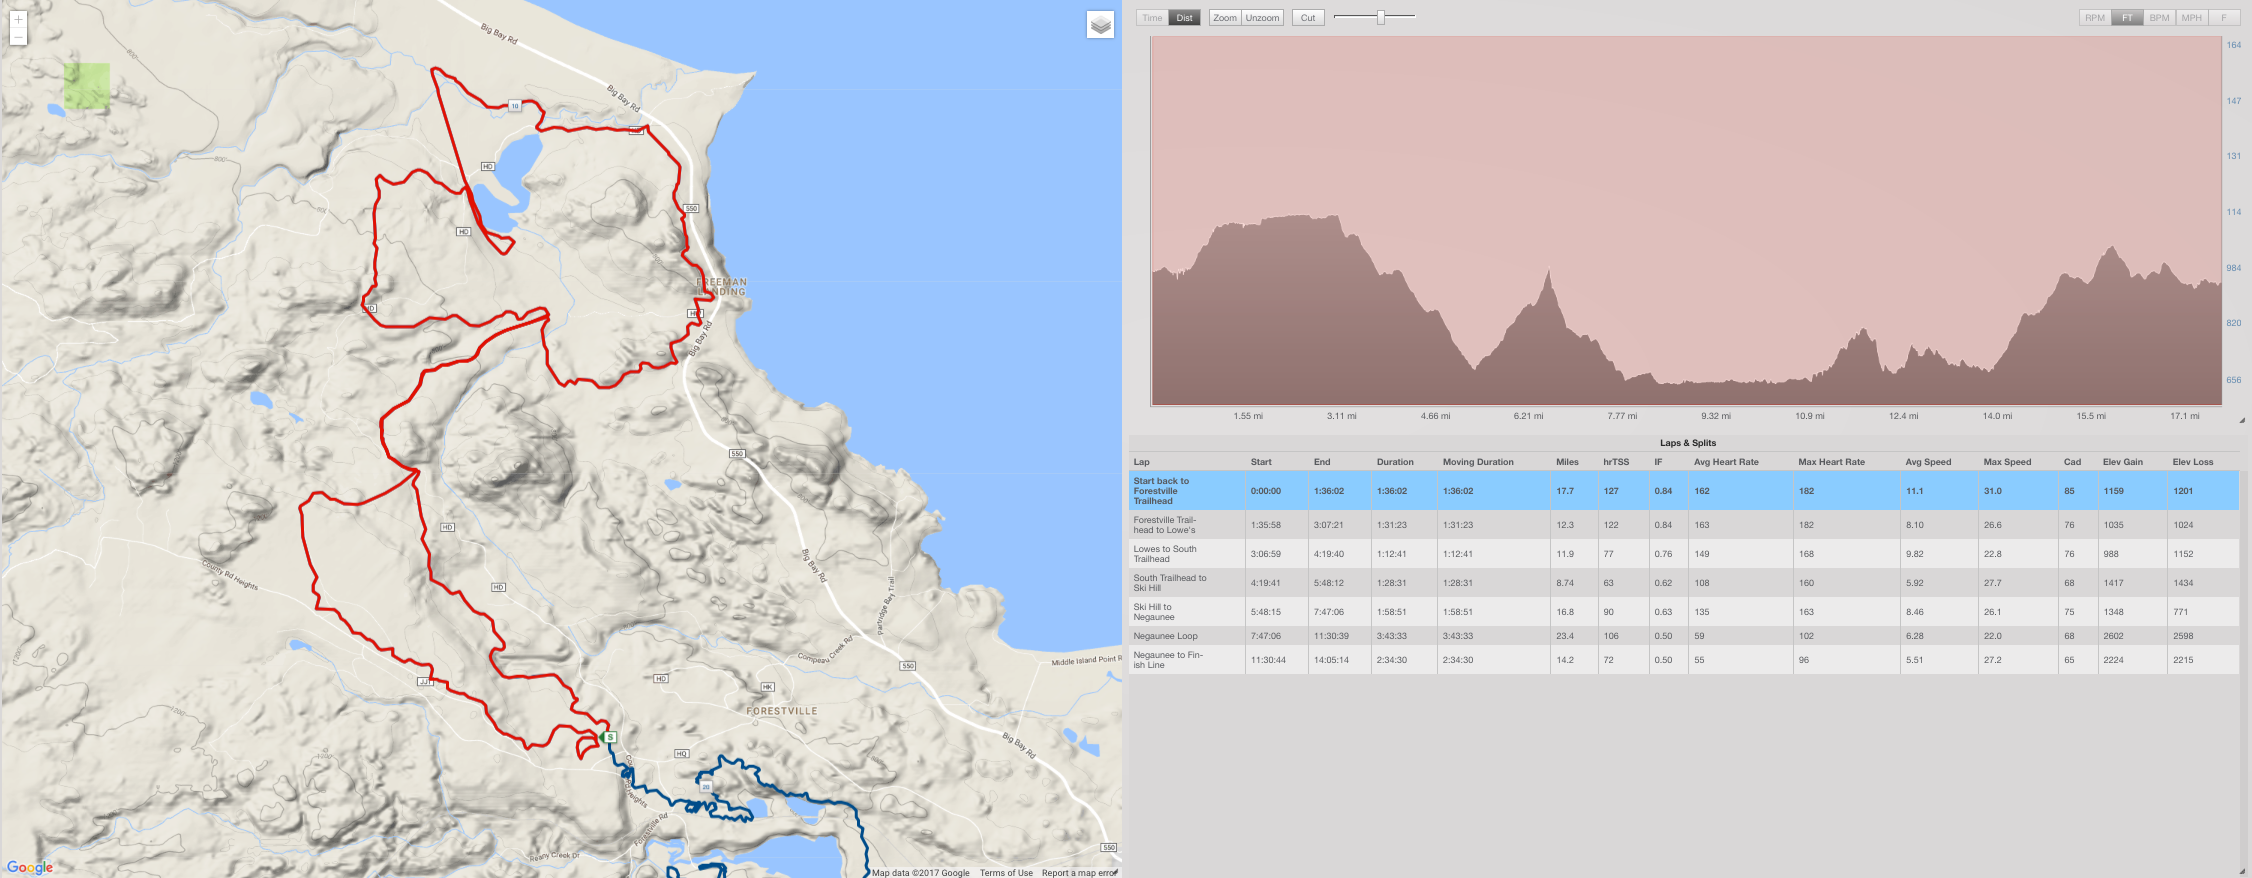Sort by the Max Speed column header
The width and height of the screenshot is (2252, 878).
[x=2007, y=462]
